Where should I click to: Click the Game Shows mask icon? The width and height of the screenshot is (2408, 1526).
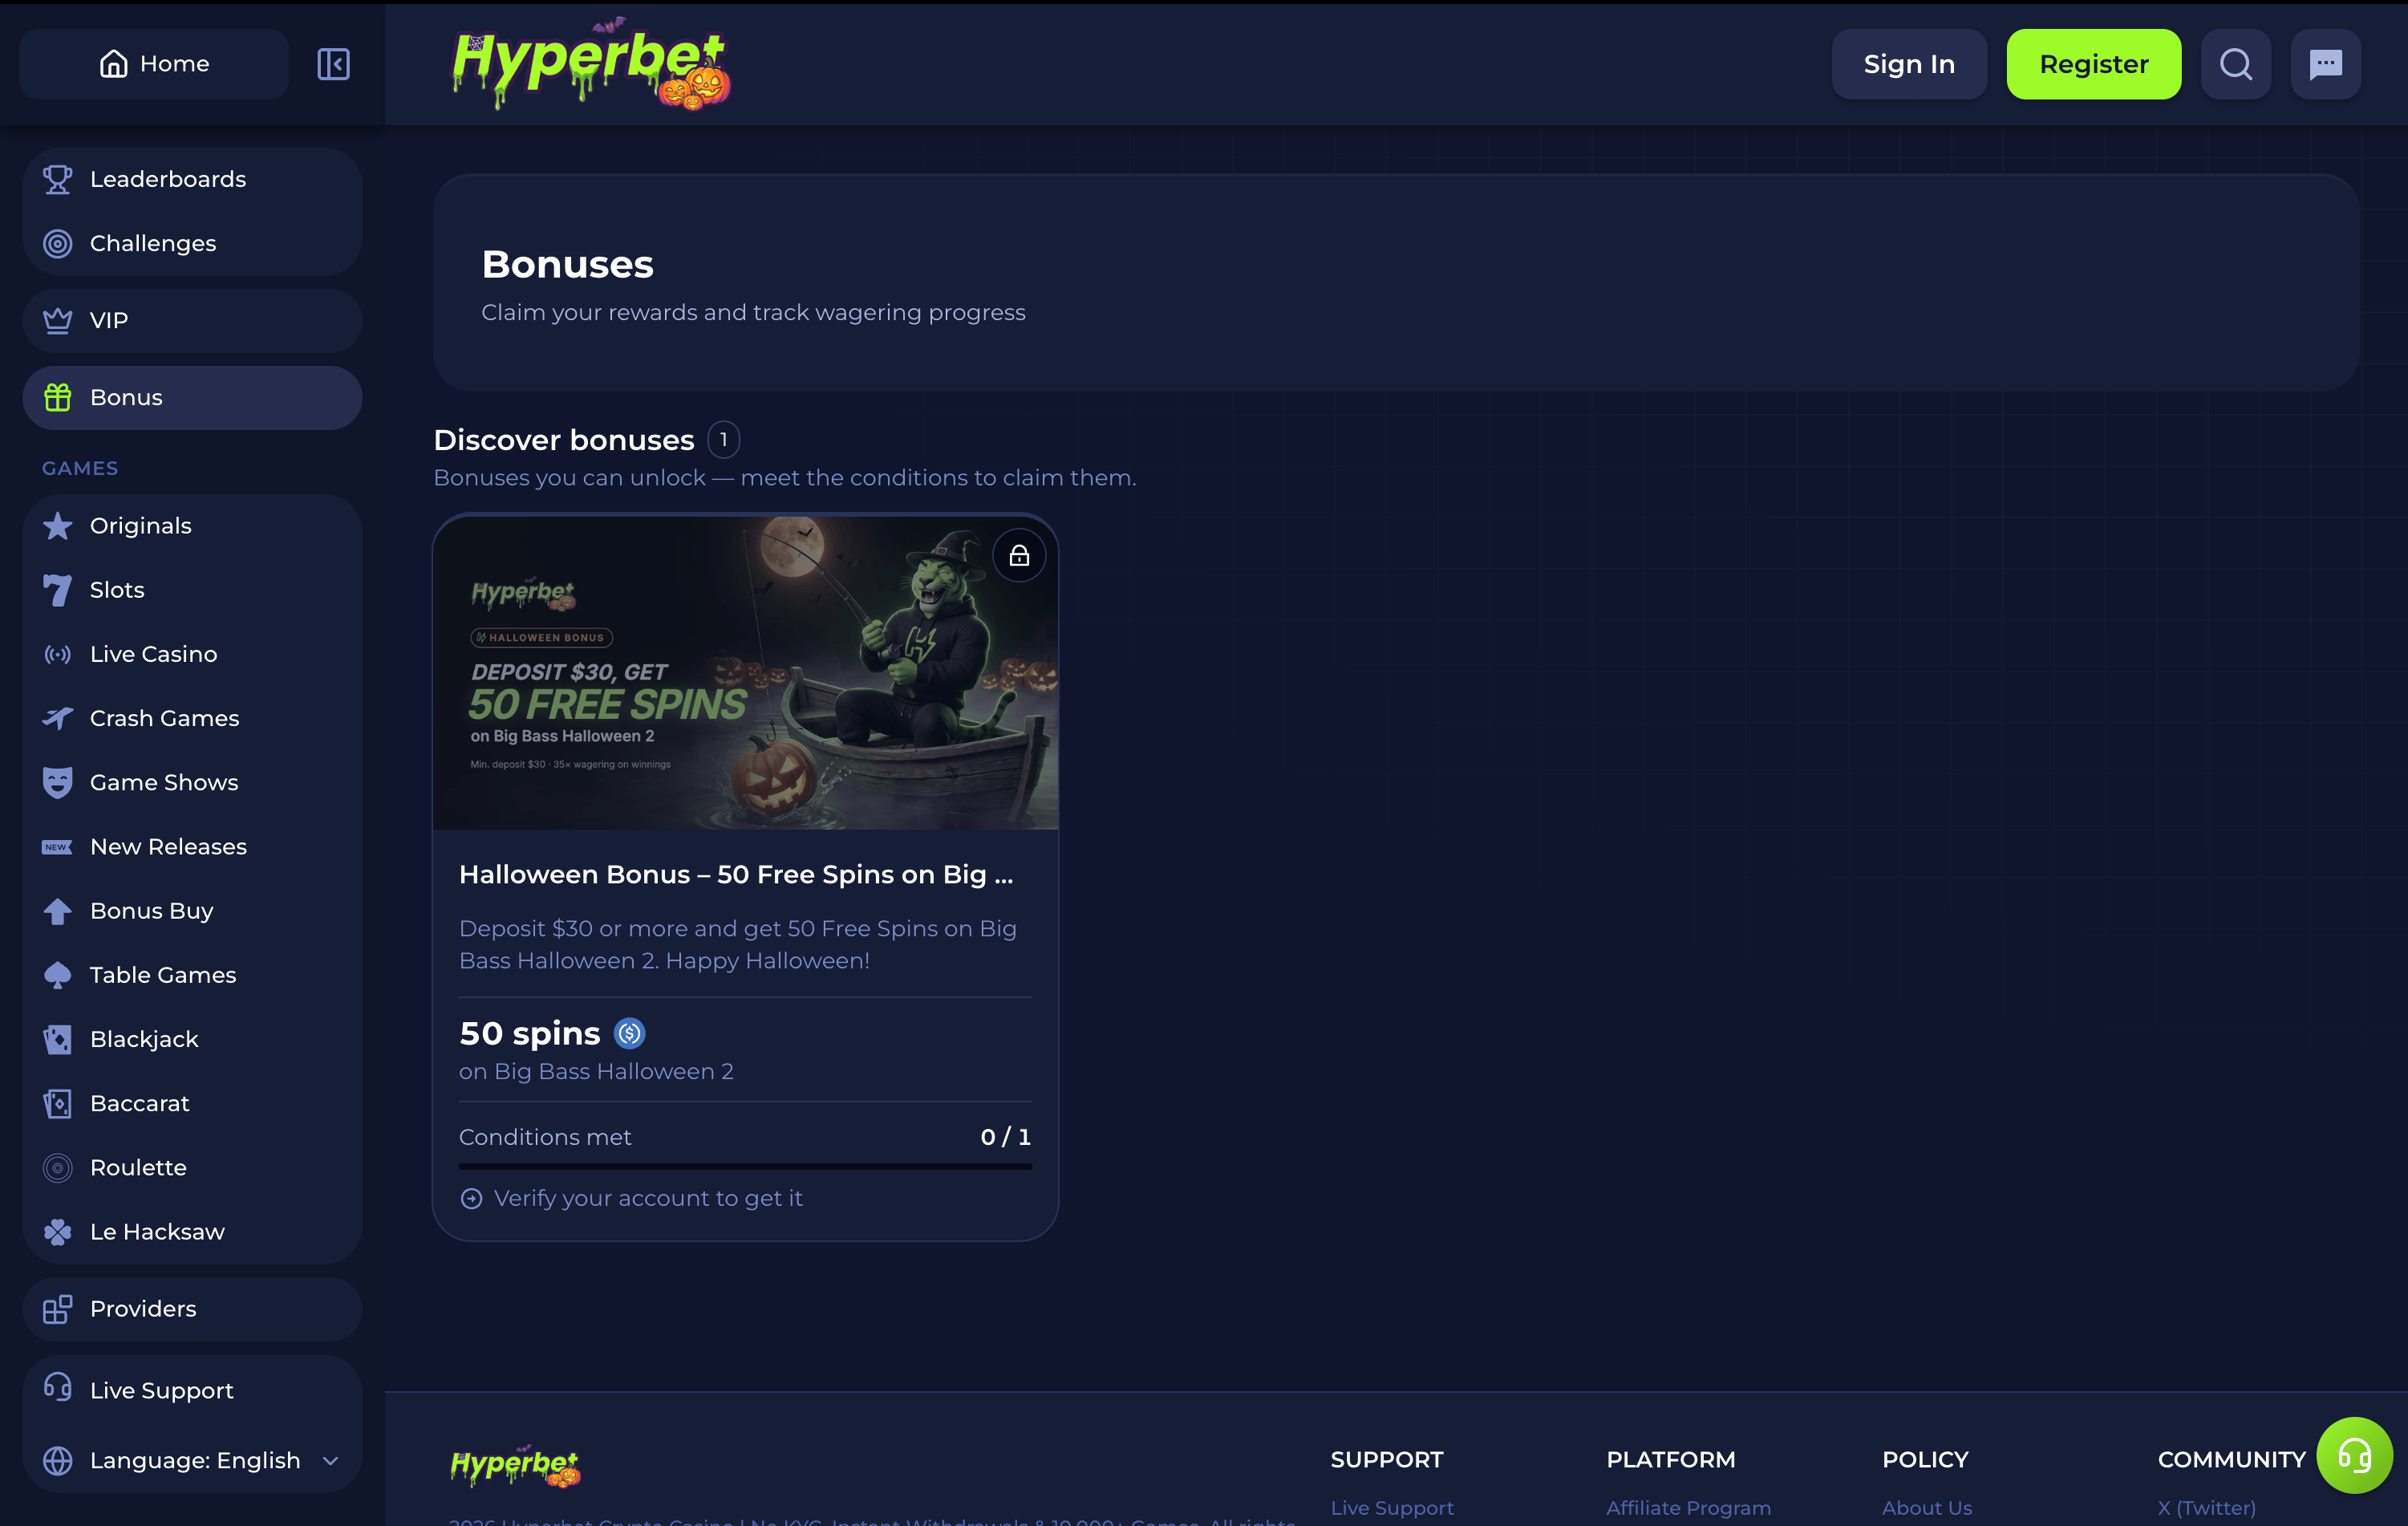[x=58, y=783]
